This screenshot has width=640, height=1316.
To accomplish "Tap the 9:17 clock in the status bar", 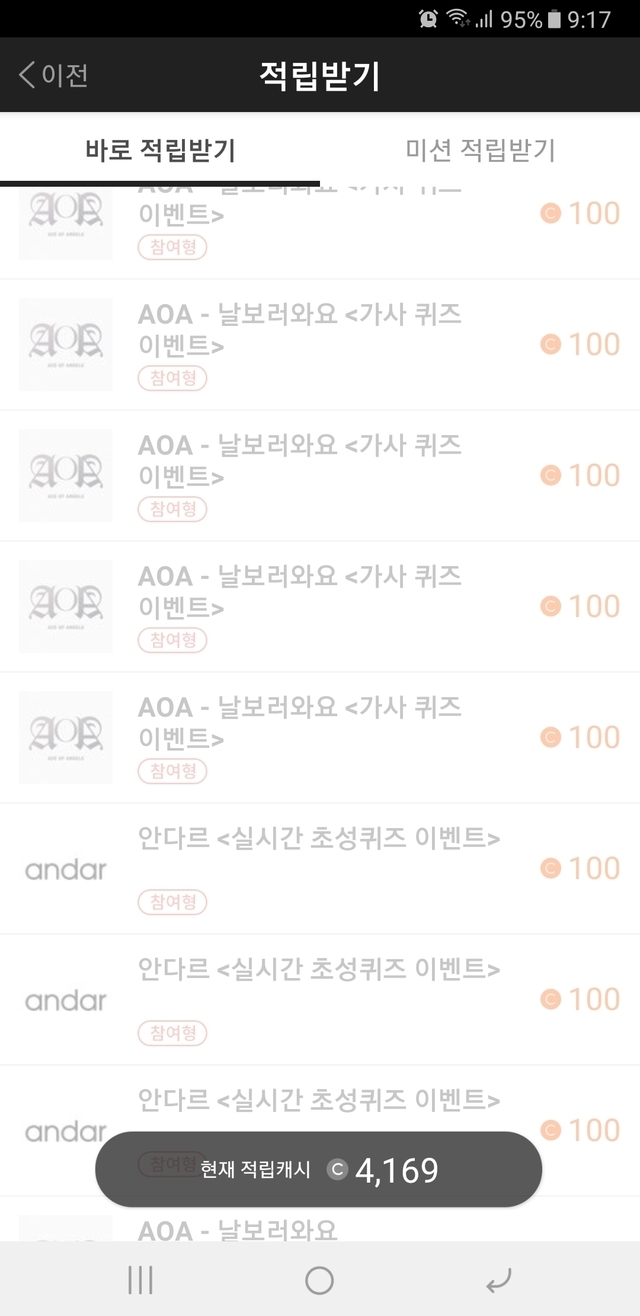I will (x=589, y=19).
